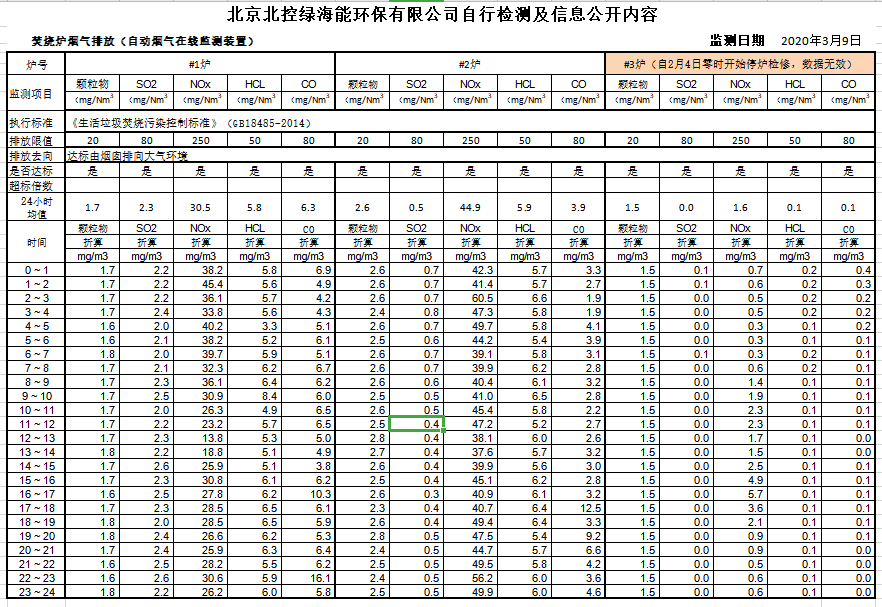The height and width of the screenshot is (607, 882).
Task: Click the time row label "0～1"
Action: 37,270
